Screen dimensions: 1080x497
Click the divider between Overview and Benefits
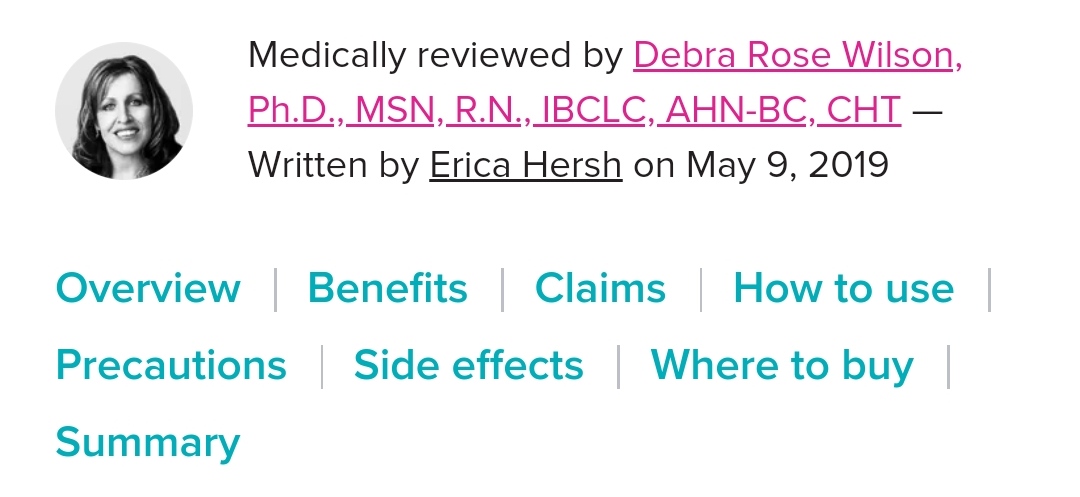[x=275, y=290]
